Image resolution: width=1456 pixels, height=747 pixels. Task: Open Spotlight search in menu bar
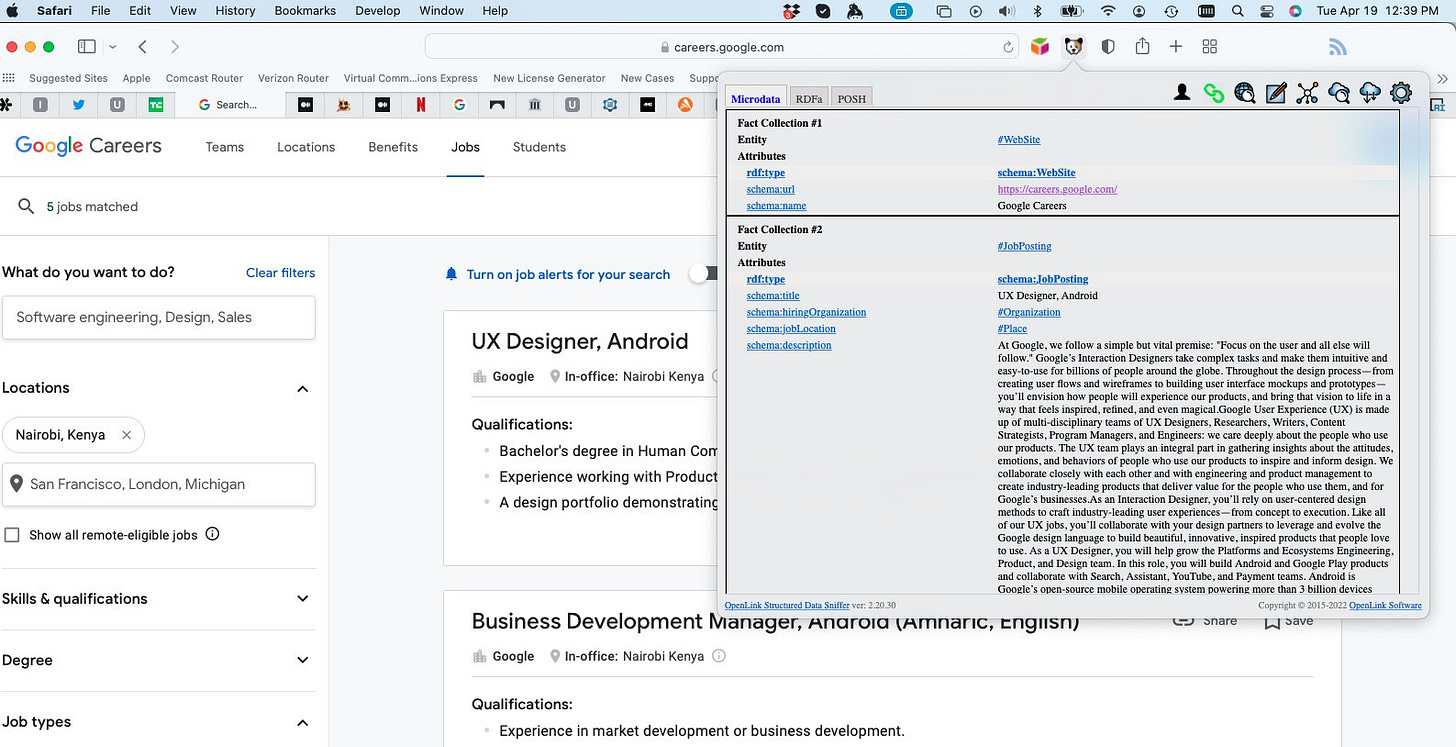point(1238,11)
